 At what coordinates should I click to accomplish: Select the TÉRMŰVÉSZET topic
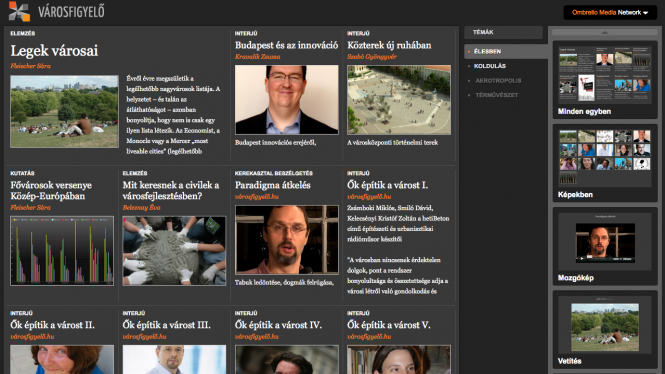(x=497, y=95)
